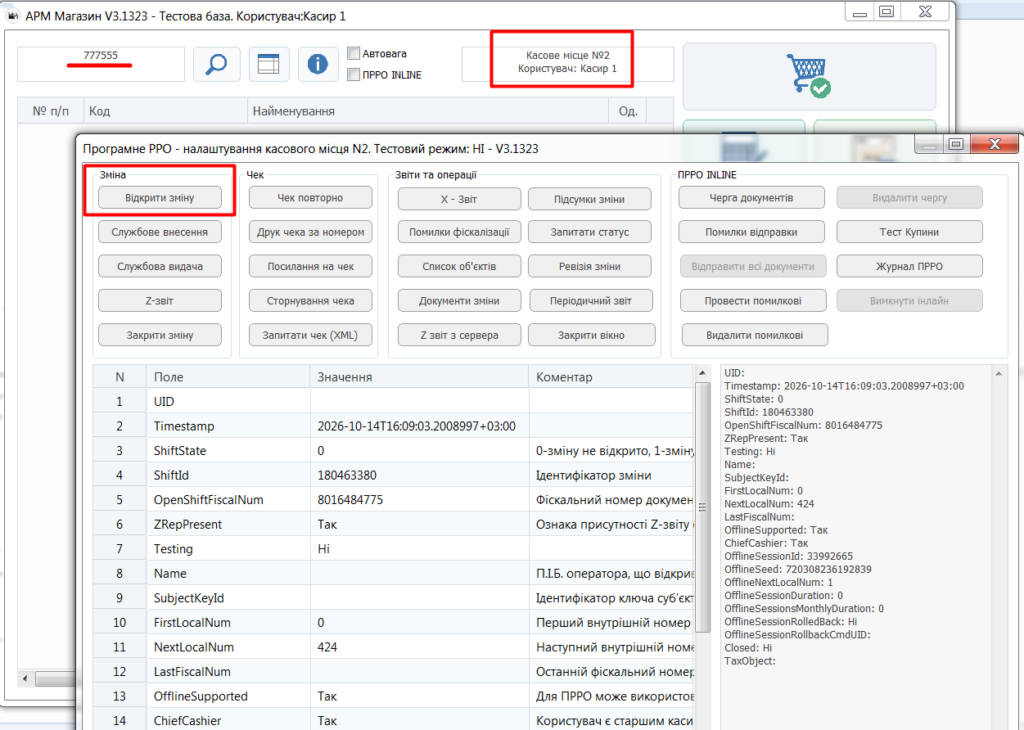Click the main window horizontal scrollbar left arrow

[25, 679]
